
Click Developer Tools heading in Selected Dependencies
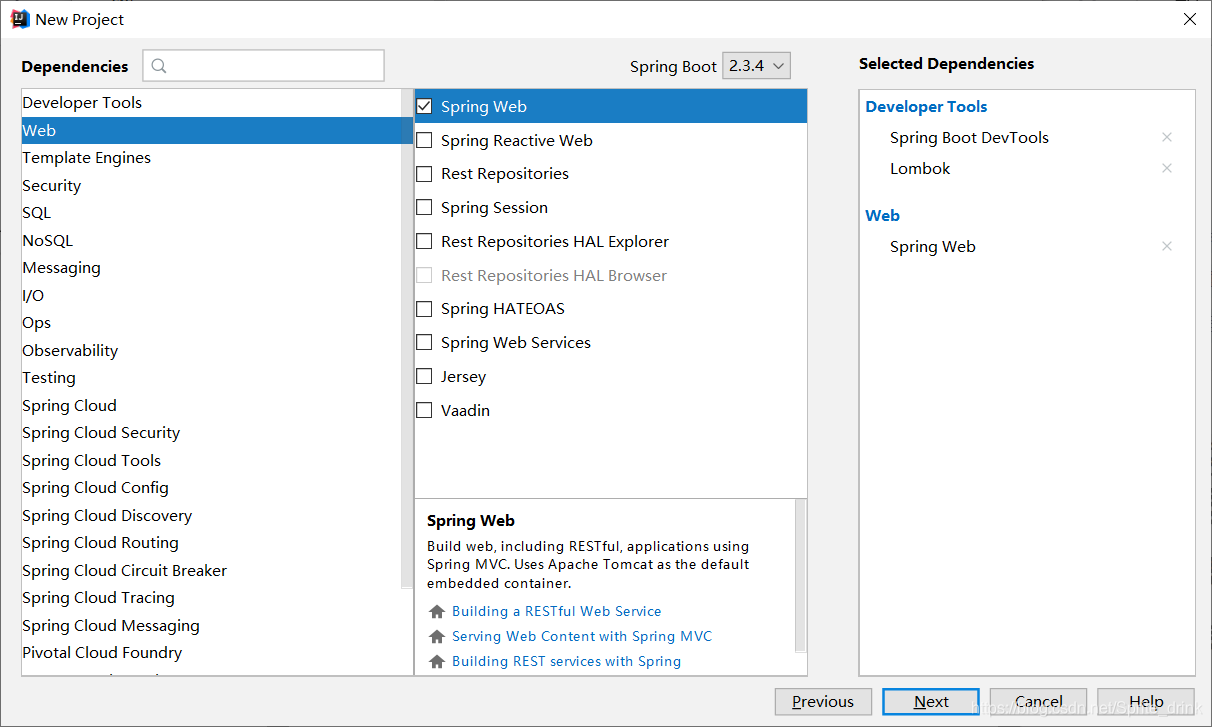[x=926, y=107]
